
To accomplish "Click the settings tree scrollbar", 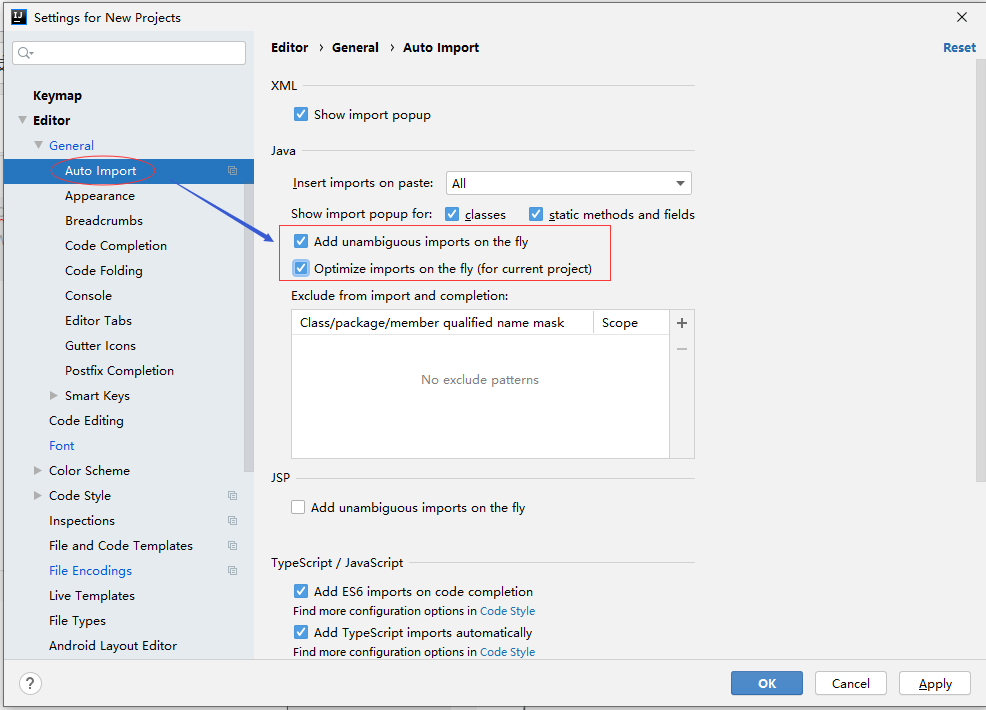I will click(x=249, y=327).
